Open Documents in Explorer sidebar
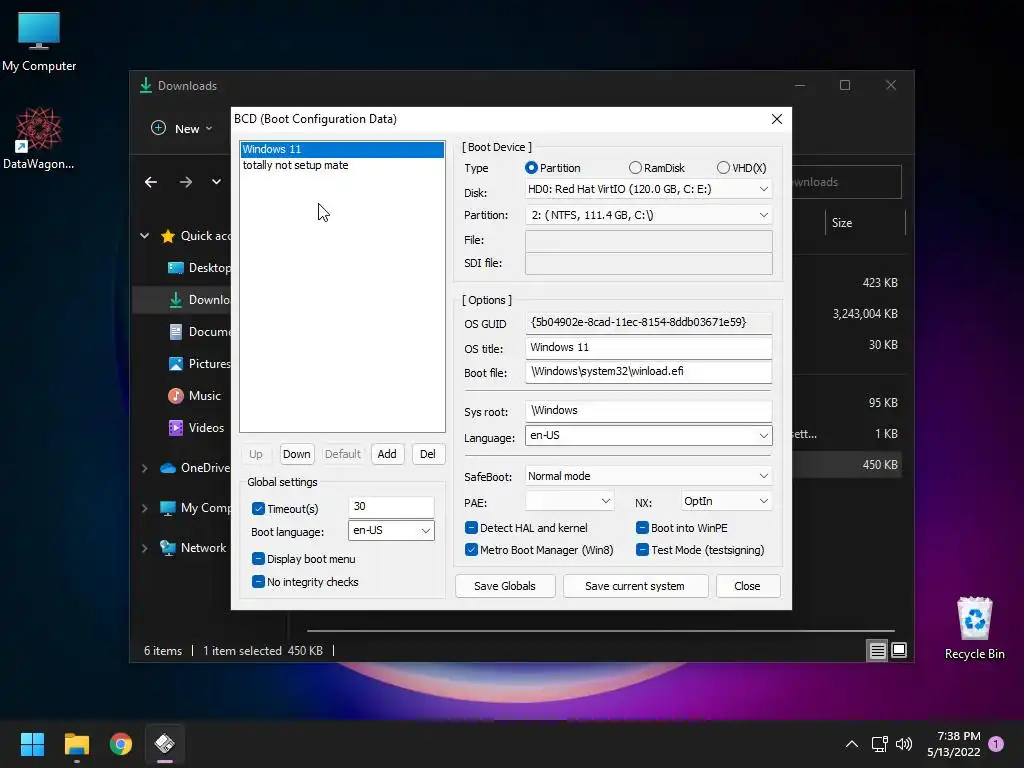Screen dimensions: 1024x768 coord(199,332)
